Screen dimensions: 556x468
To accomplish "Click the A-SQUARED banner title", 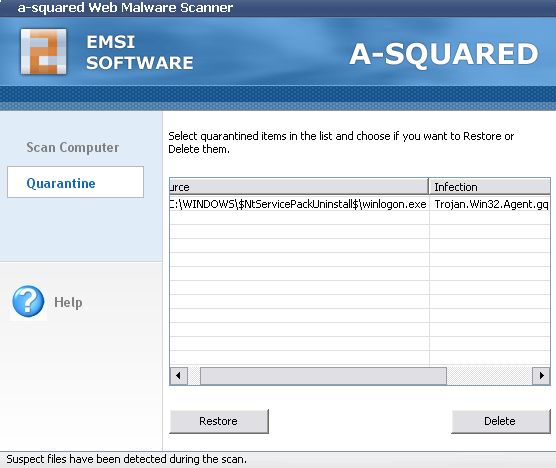I will (x=444, y=54).
